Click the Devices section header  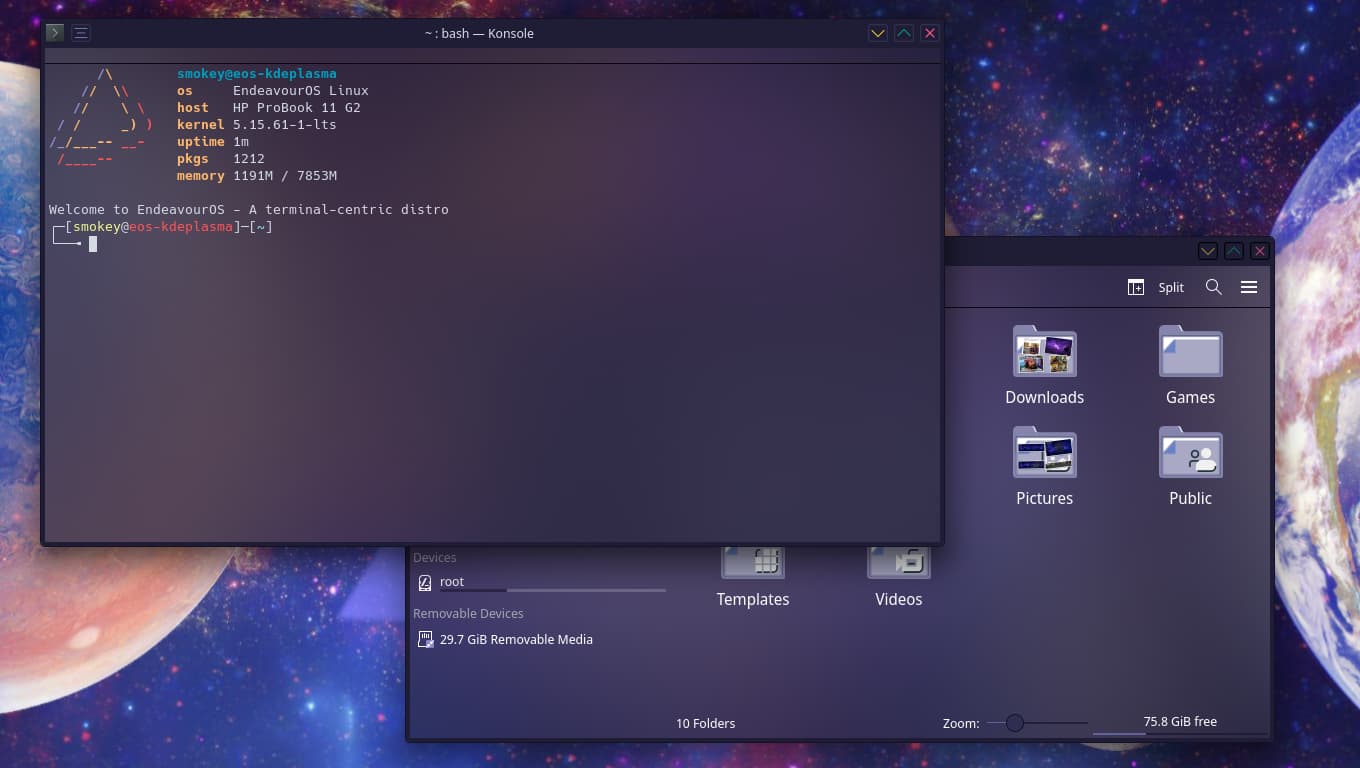pos(434,558)
